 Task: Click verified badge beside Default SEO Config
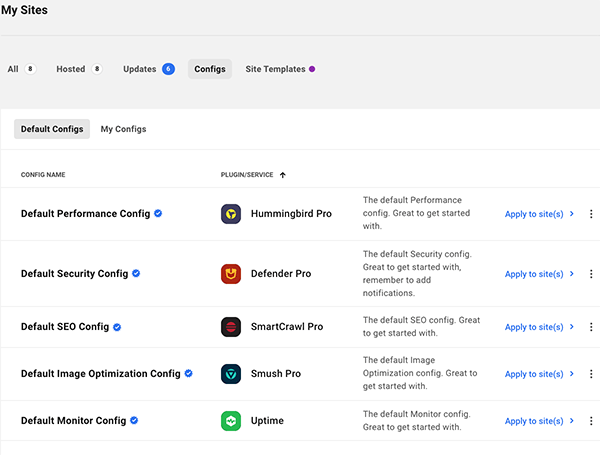tap(117, 327)
